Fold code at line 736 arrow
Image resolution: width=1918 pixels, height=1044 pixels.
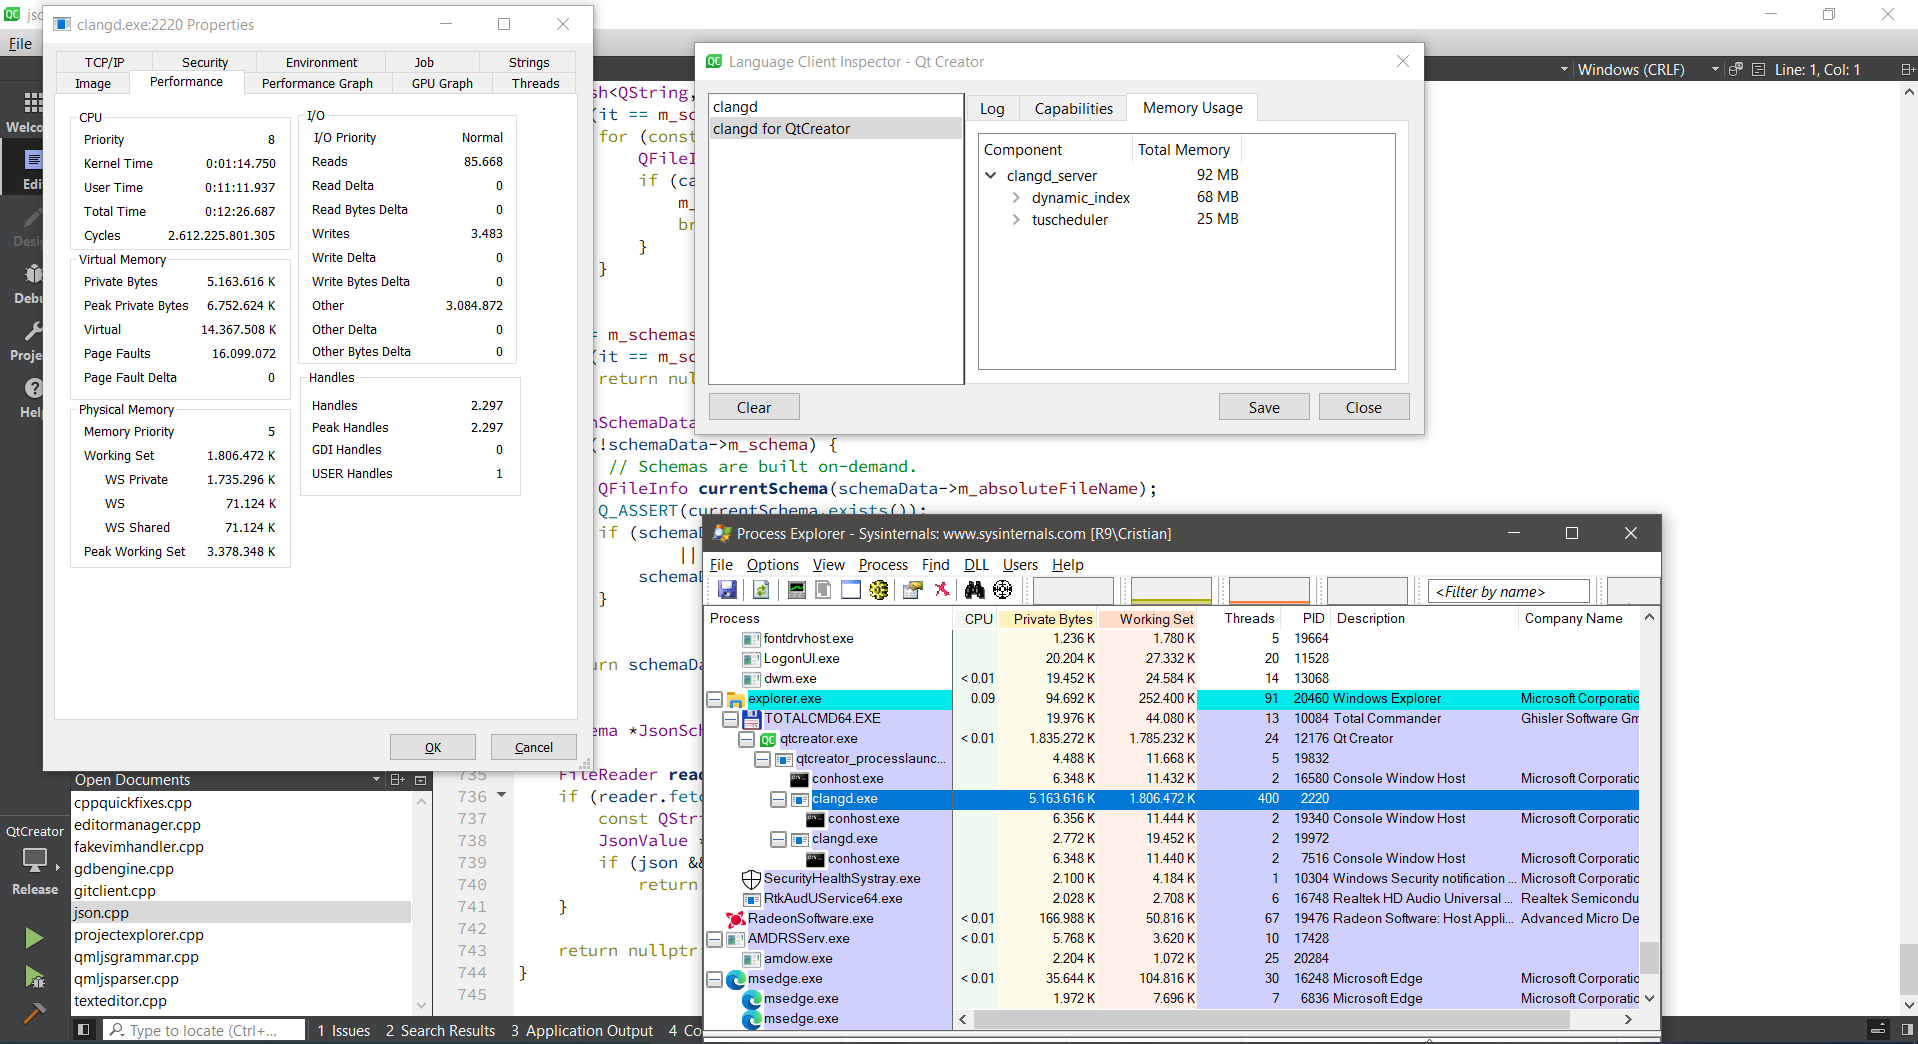(502, 796)
